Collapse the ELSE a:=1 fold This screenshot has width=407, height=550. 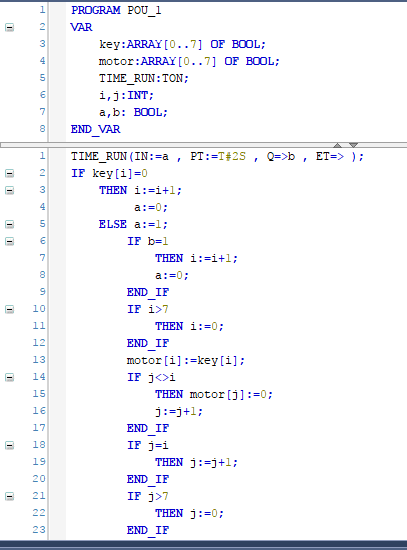pos(9,224)
